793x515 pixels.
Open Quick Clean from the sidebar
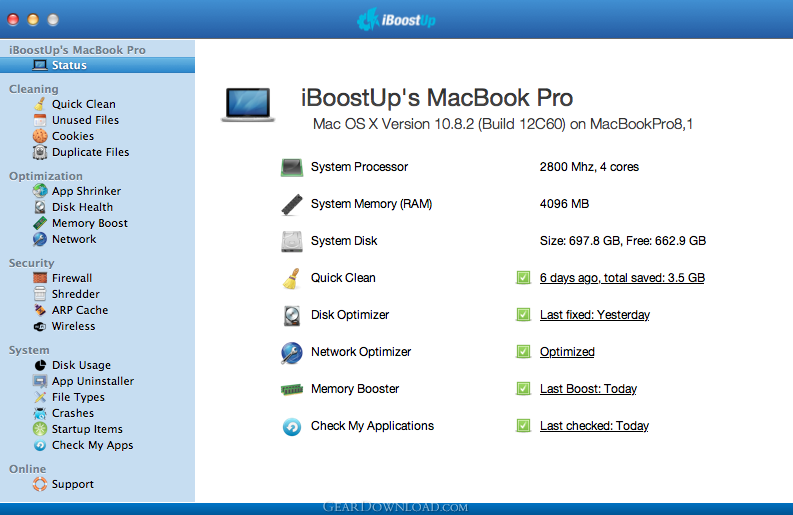pos(83,104)
